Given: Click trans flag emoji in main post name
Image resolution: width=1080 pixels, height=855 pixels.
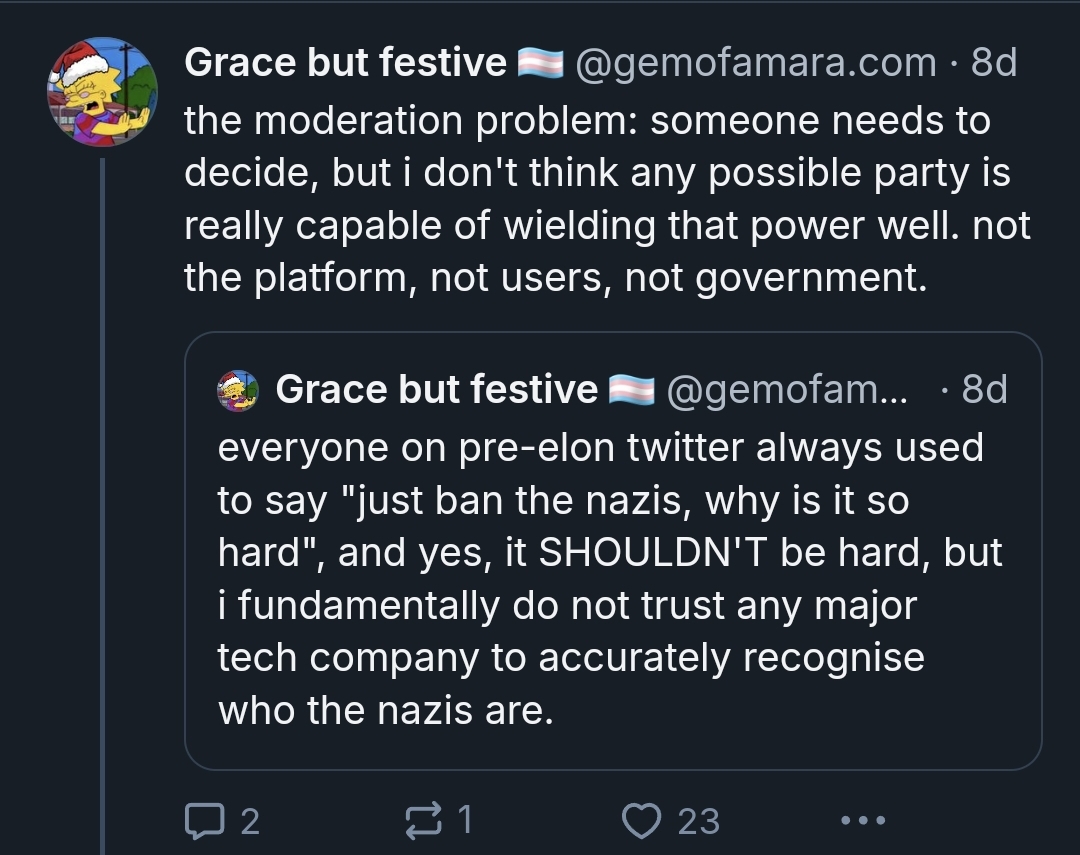Looking at the screenshot, I should point(540,64).
